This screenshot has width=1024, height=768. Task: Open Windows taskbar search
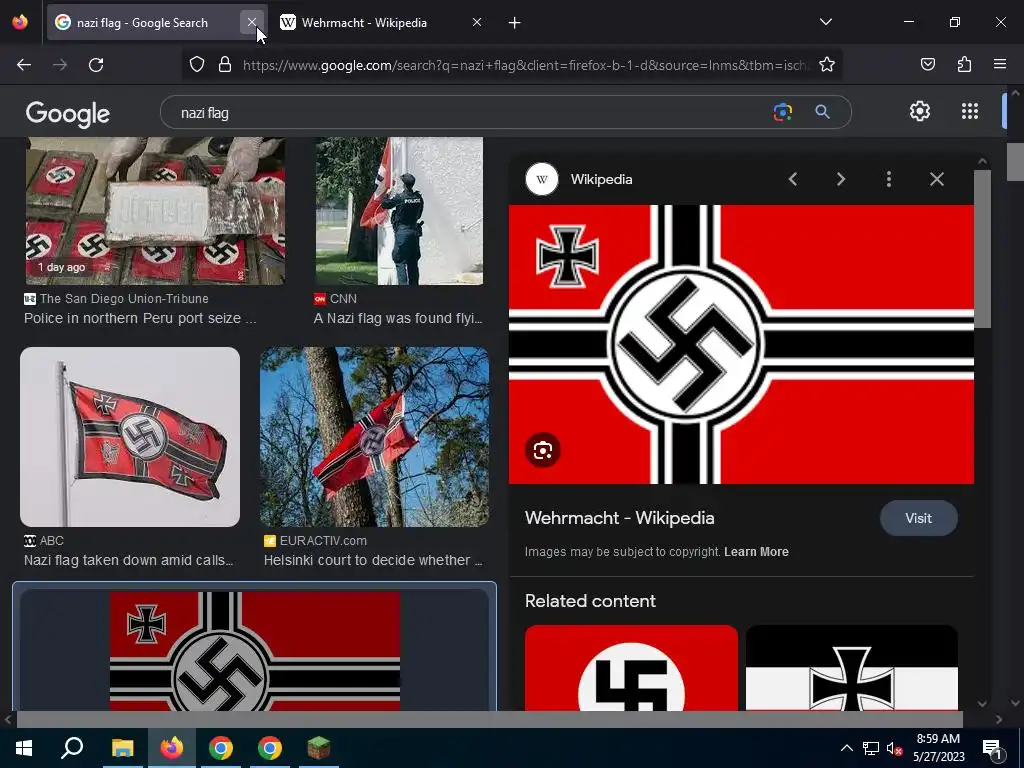[72, 748]
